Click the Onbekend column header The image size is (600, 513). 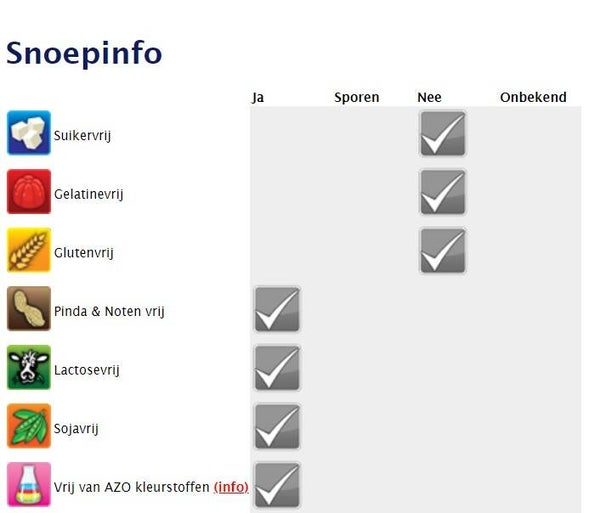533,97
